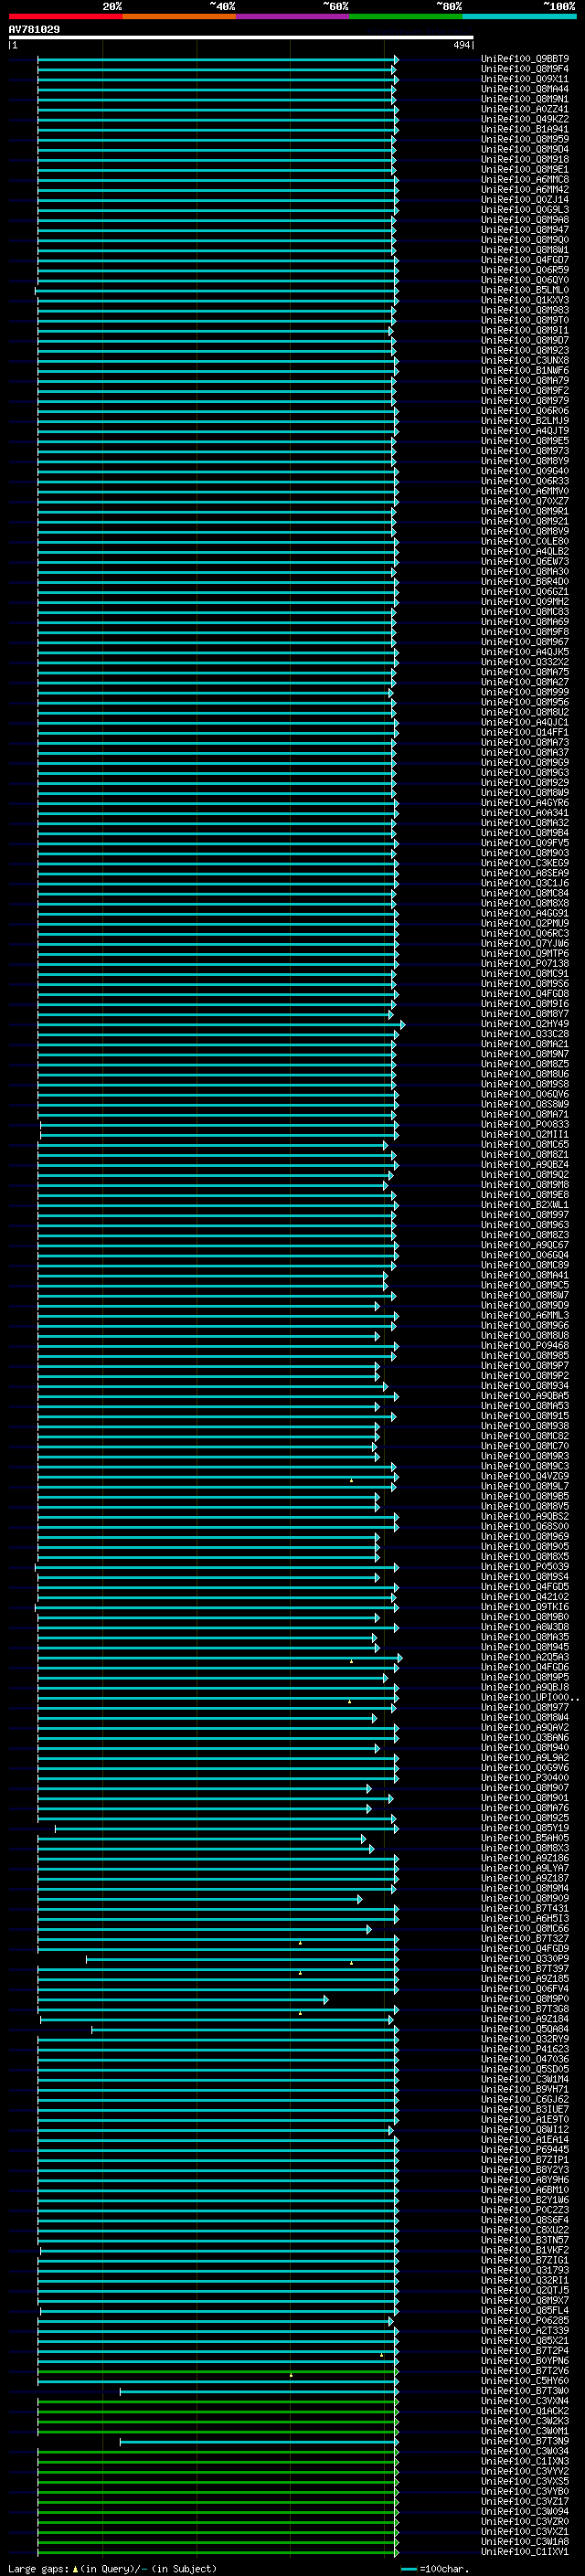Open hit UniRef100_A0ZZ41

pos(525,109)
